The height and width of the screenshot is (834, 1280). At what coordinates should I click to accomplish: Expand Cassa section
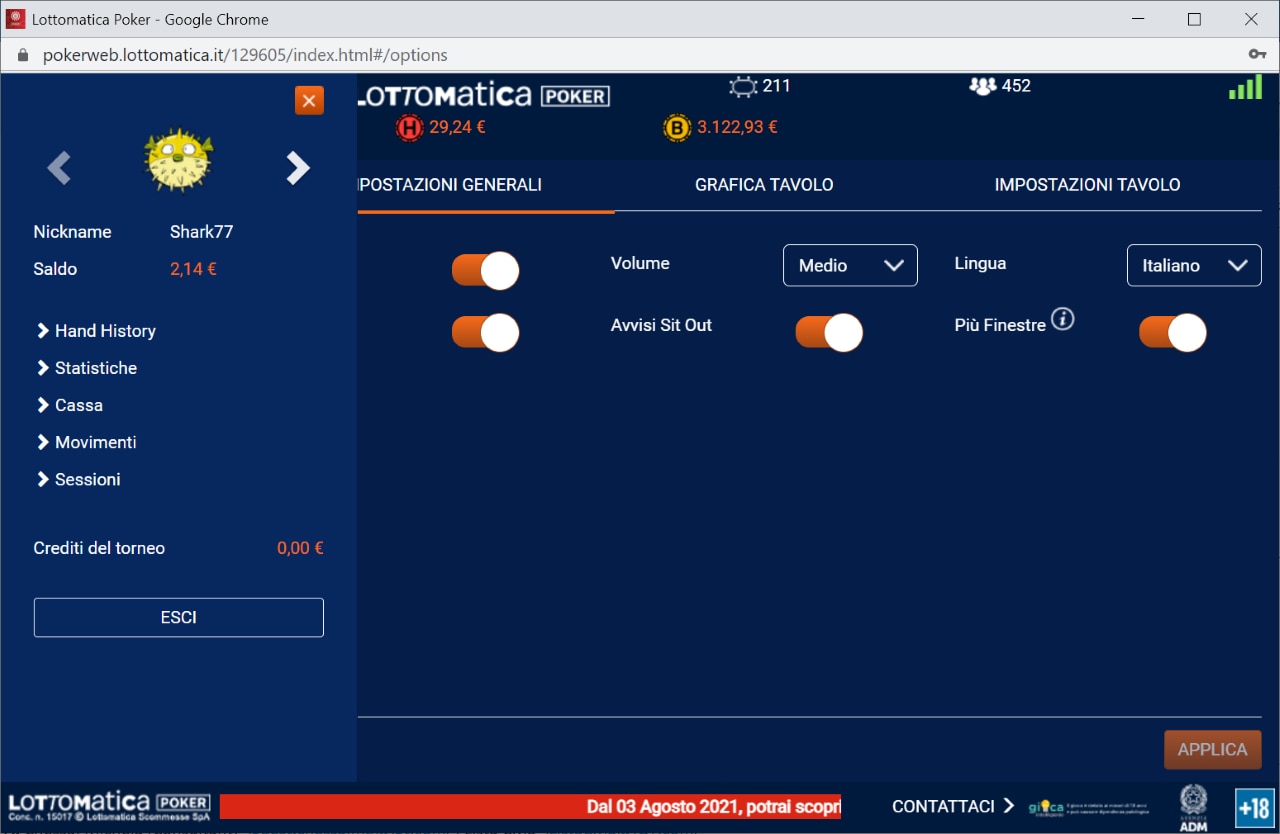[70, 405]
